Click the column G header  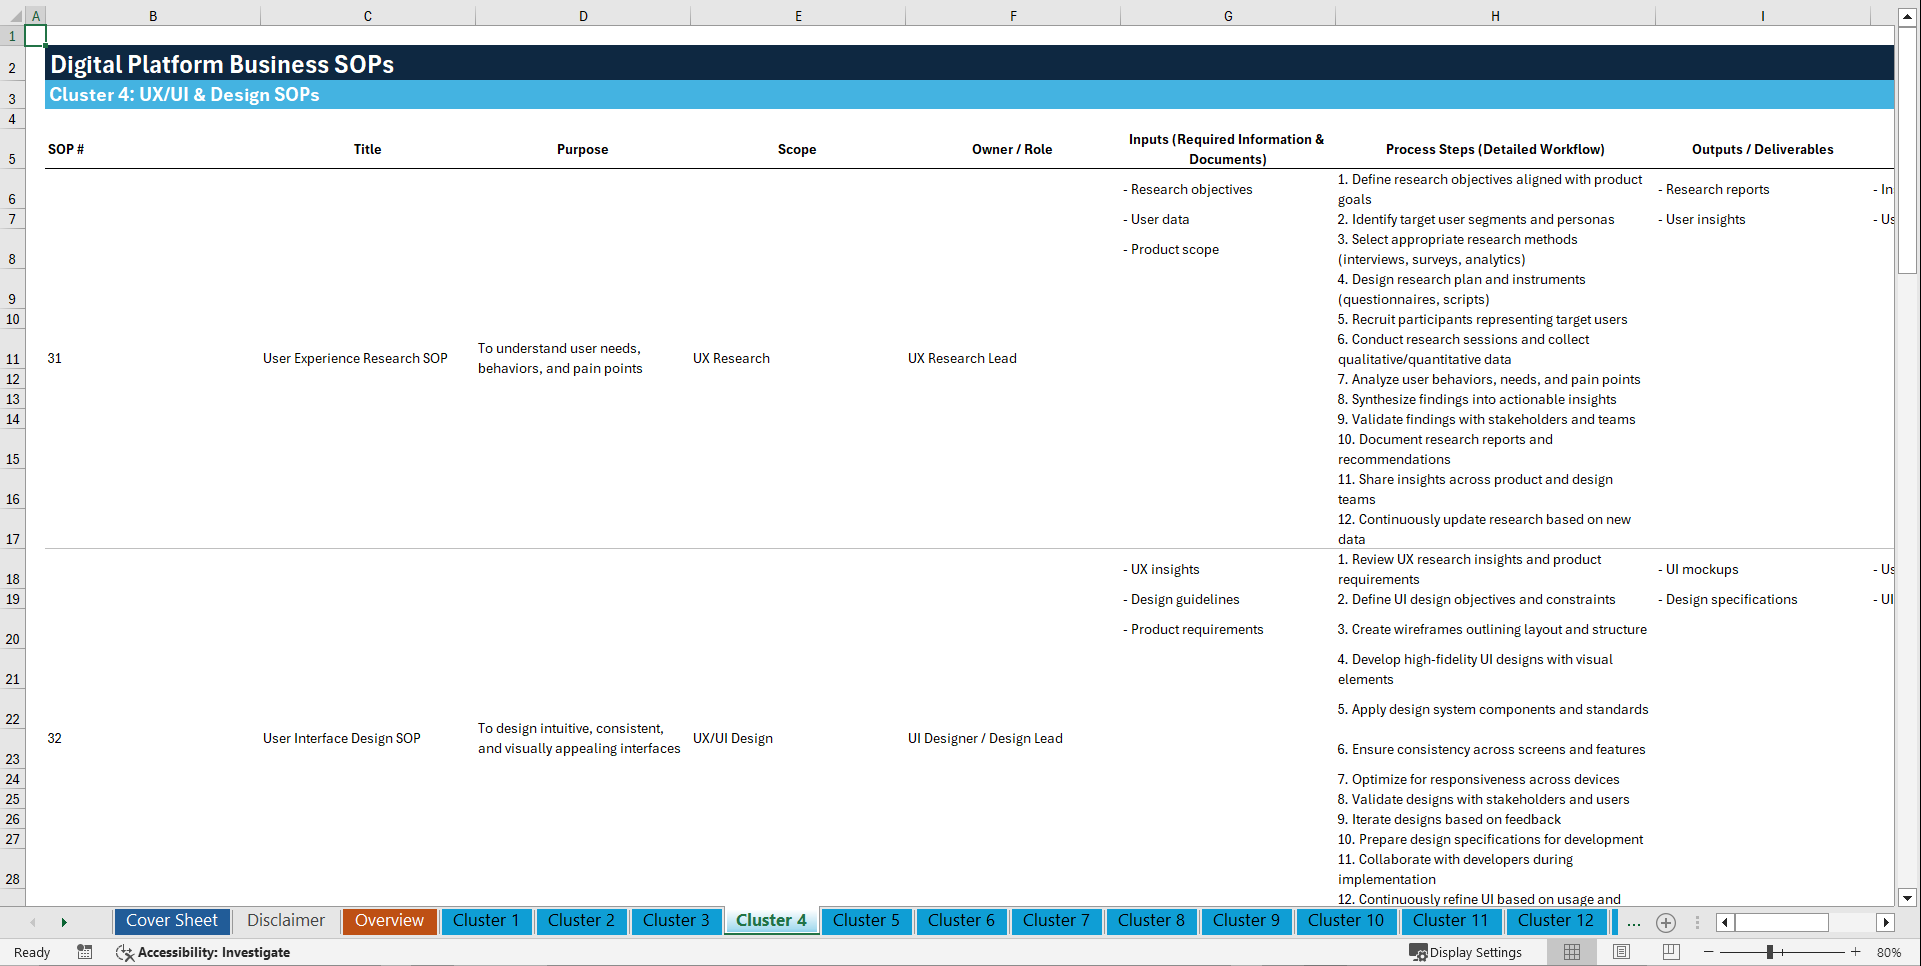(1227, 15)
